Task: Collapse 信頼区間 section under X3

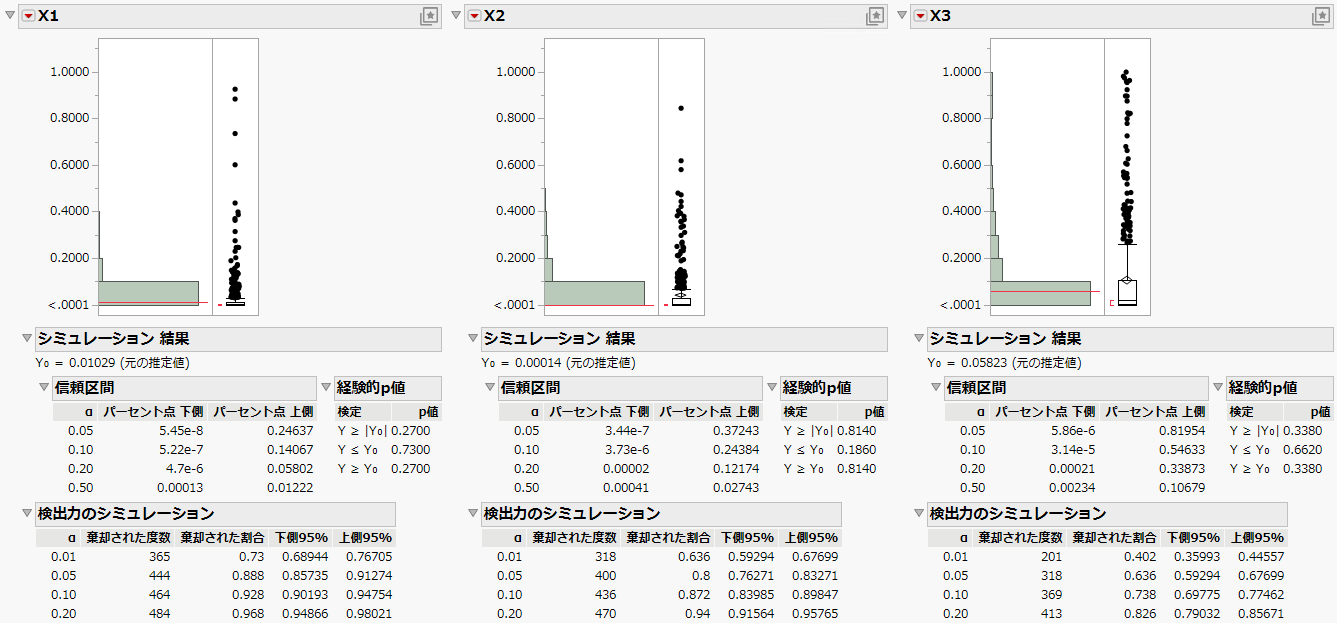Action: coord(935,388)
